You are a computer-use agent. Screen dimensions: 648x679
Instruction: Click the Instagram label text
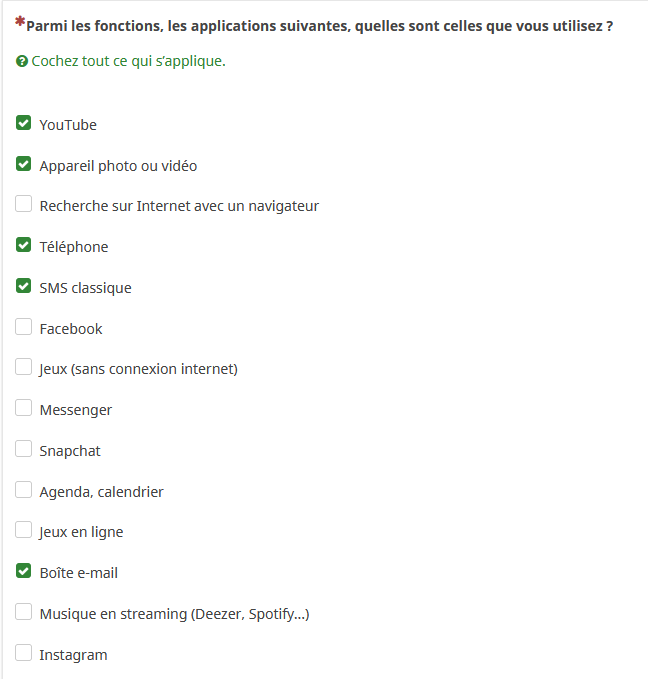click(73, 655)
